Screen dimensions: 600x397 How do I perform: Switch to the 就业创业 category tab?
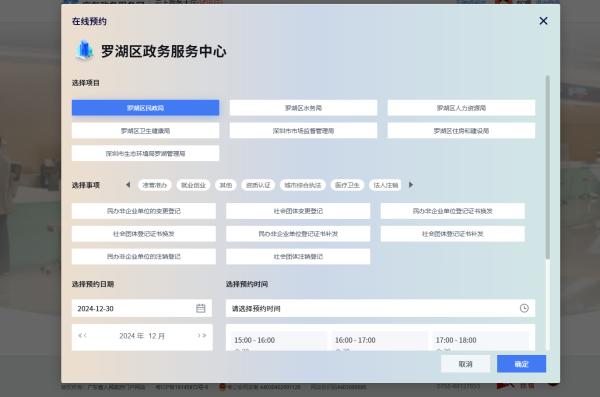tap(193, 185)
